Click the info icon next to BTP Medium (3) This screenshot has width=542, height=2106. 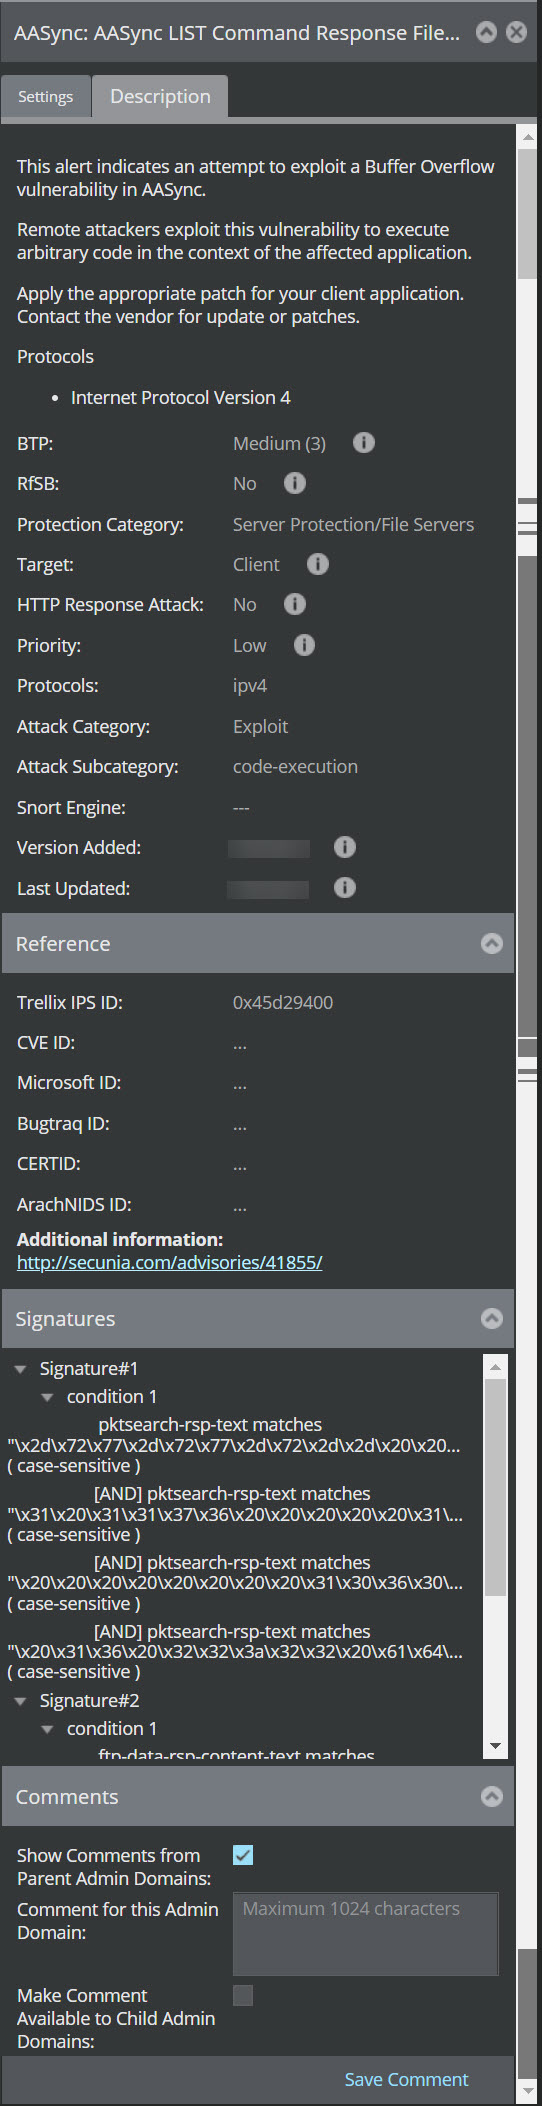tap(364, 442)
